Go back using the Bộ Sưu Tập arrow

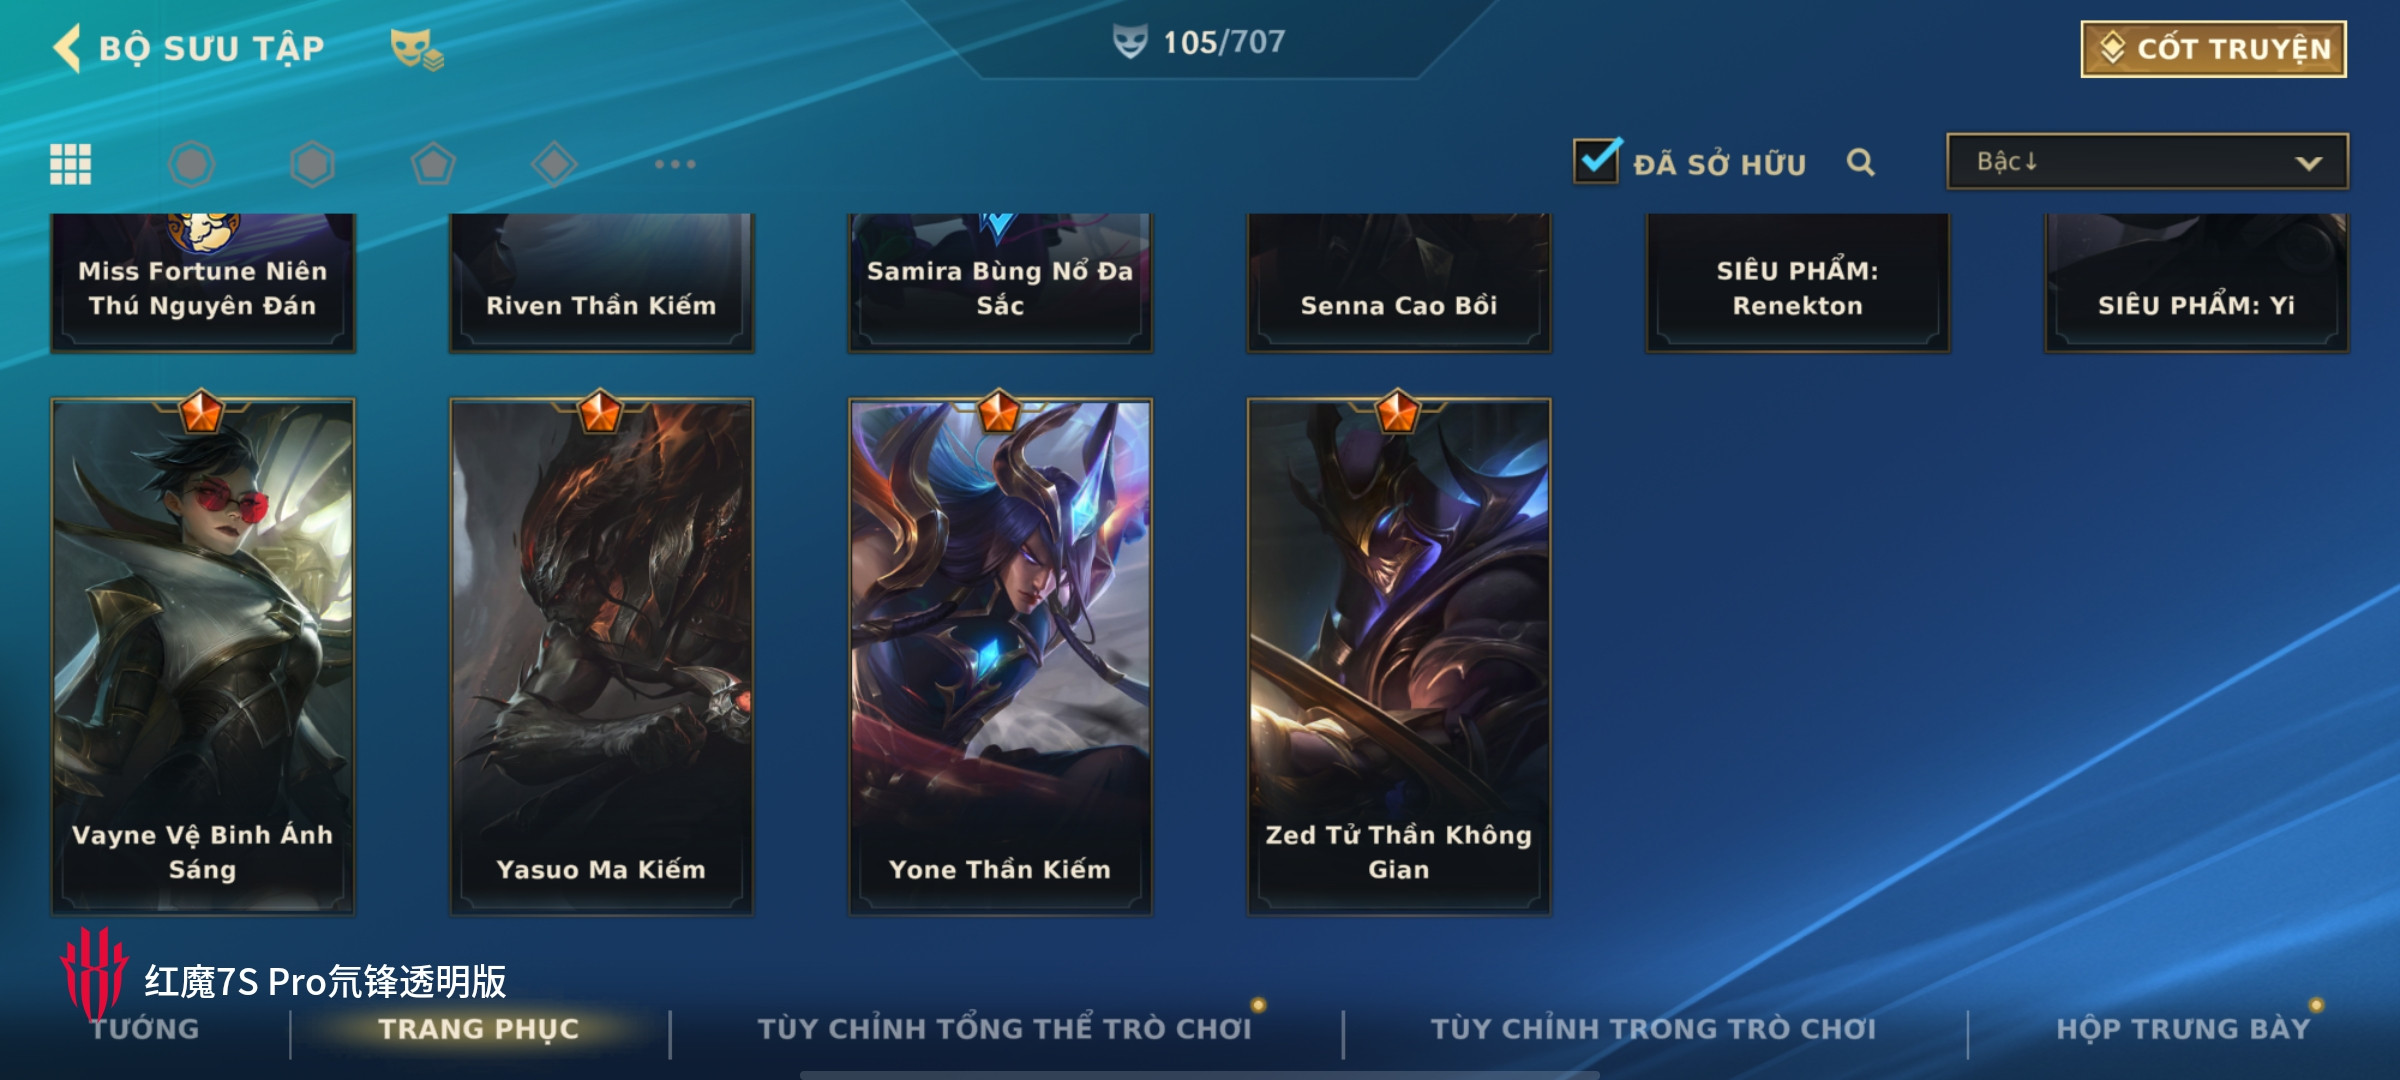(x=67, y=48)
